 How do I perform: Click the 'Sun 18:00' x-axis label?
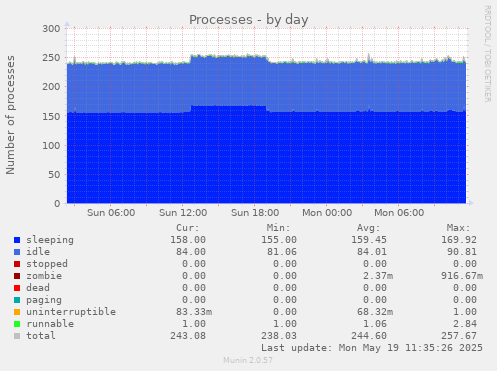pyautogui.click(x=255, y=213)
